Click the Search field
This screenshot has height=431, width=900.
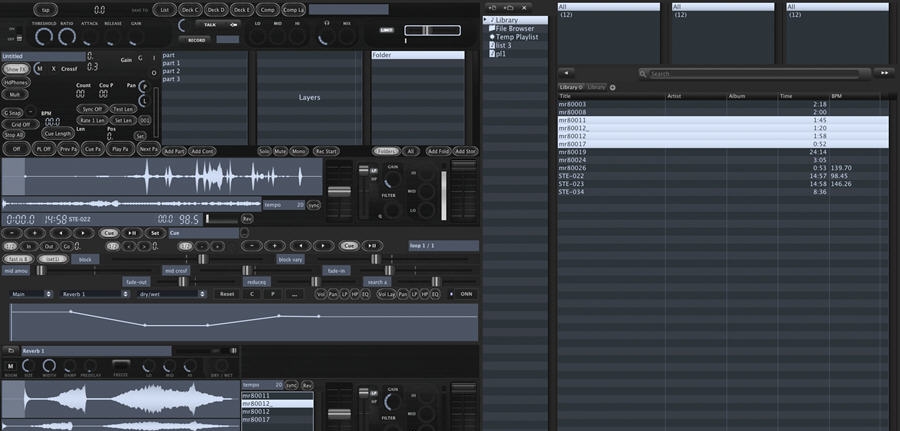point(754,73)
